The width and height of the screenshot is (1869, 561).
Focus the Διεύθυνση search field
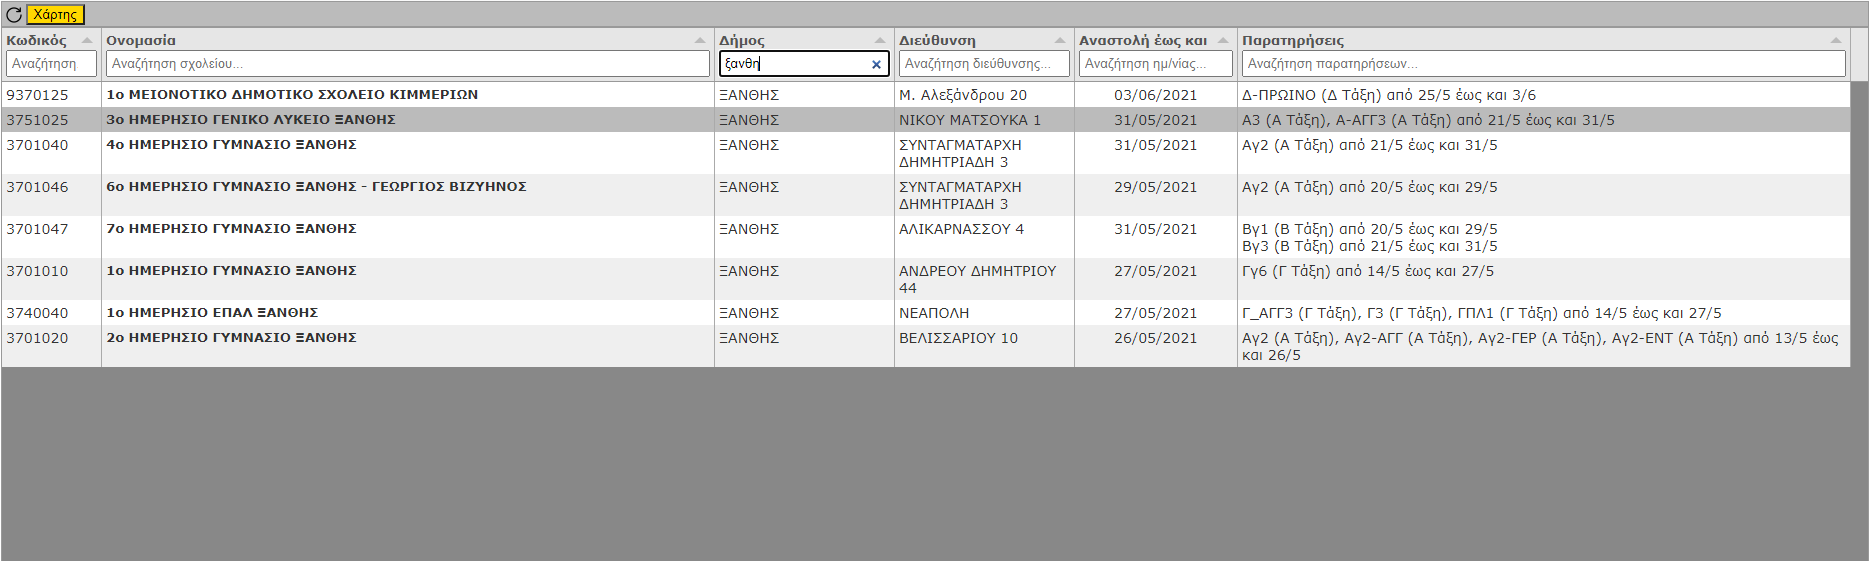click(x=984, y=63)
